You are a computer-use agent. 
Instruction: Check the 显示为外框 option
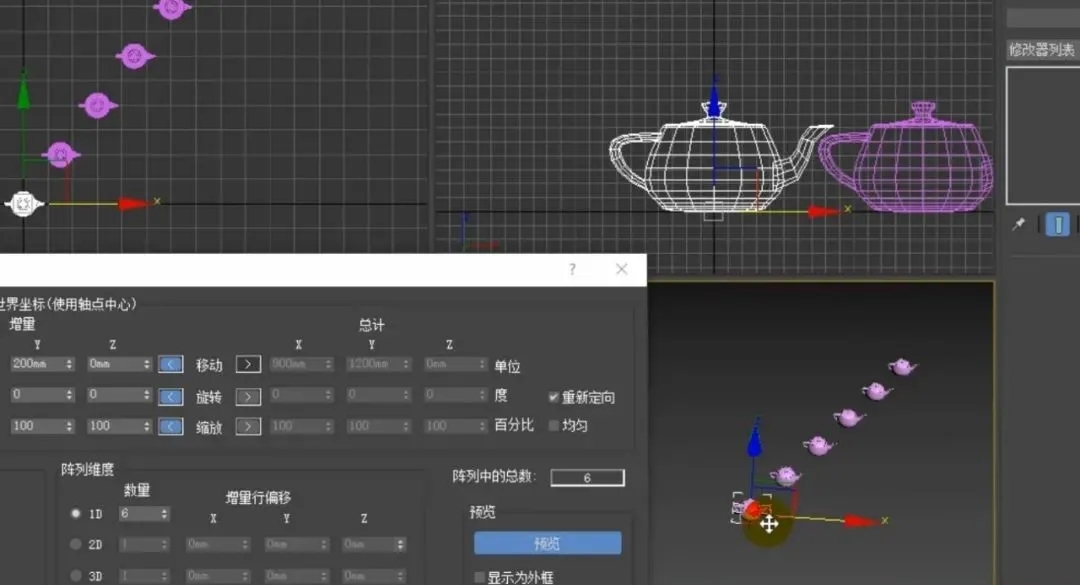click(479, 577)
